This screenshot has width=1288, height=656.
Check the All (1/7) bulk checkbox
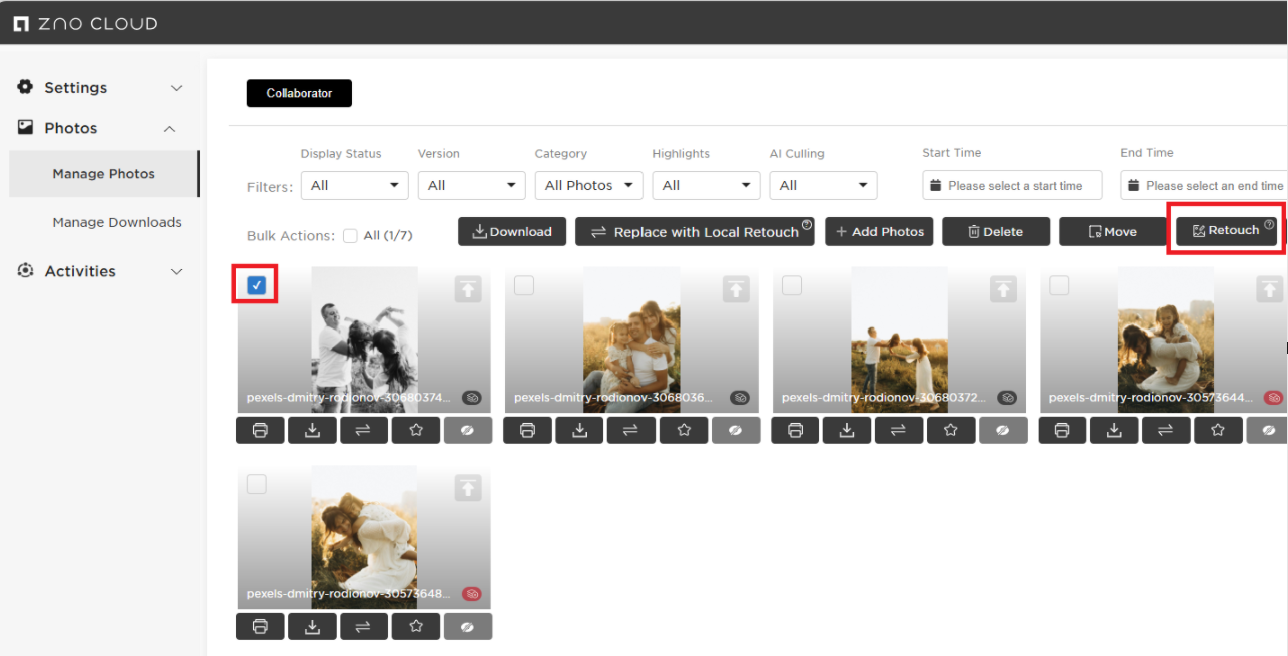(350, 236)
